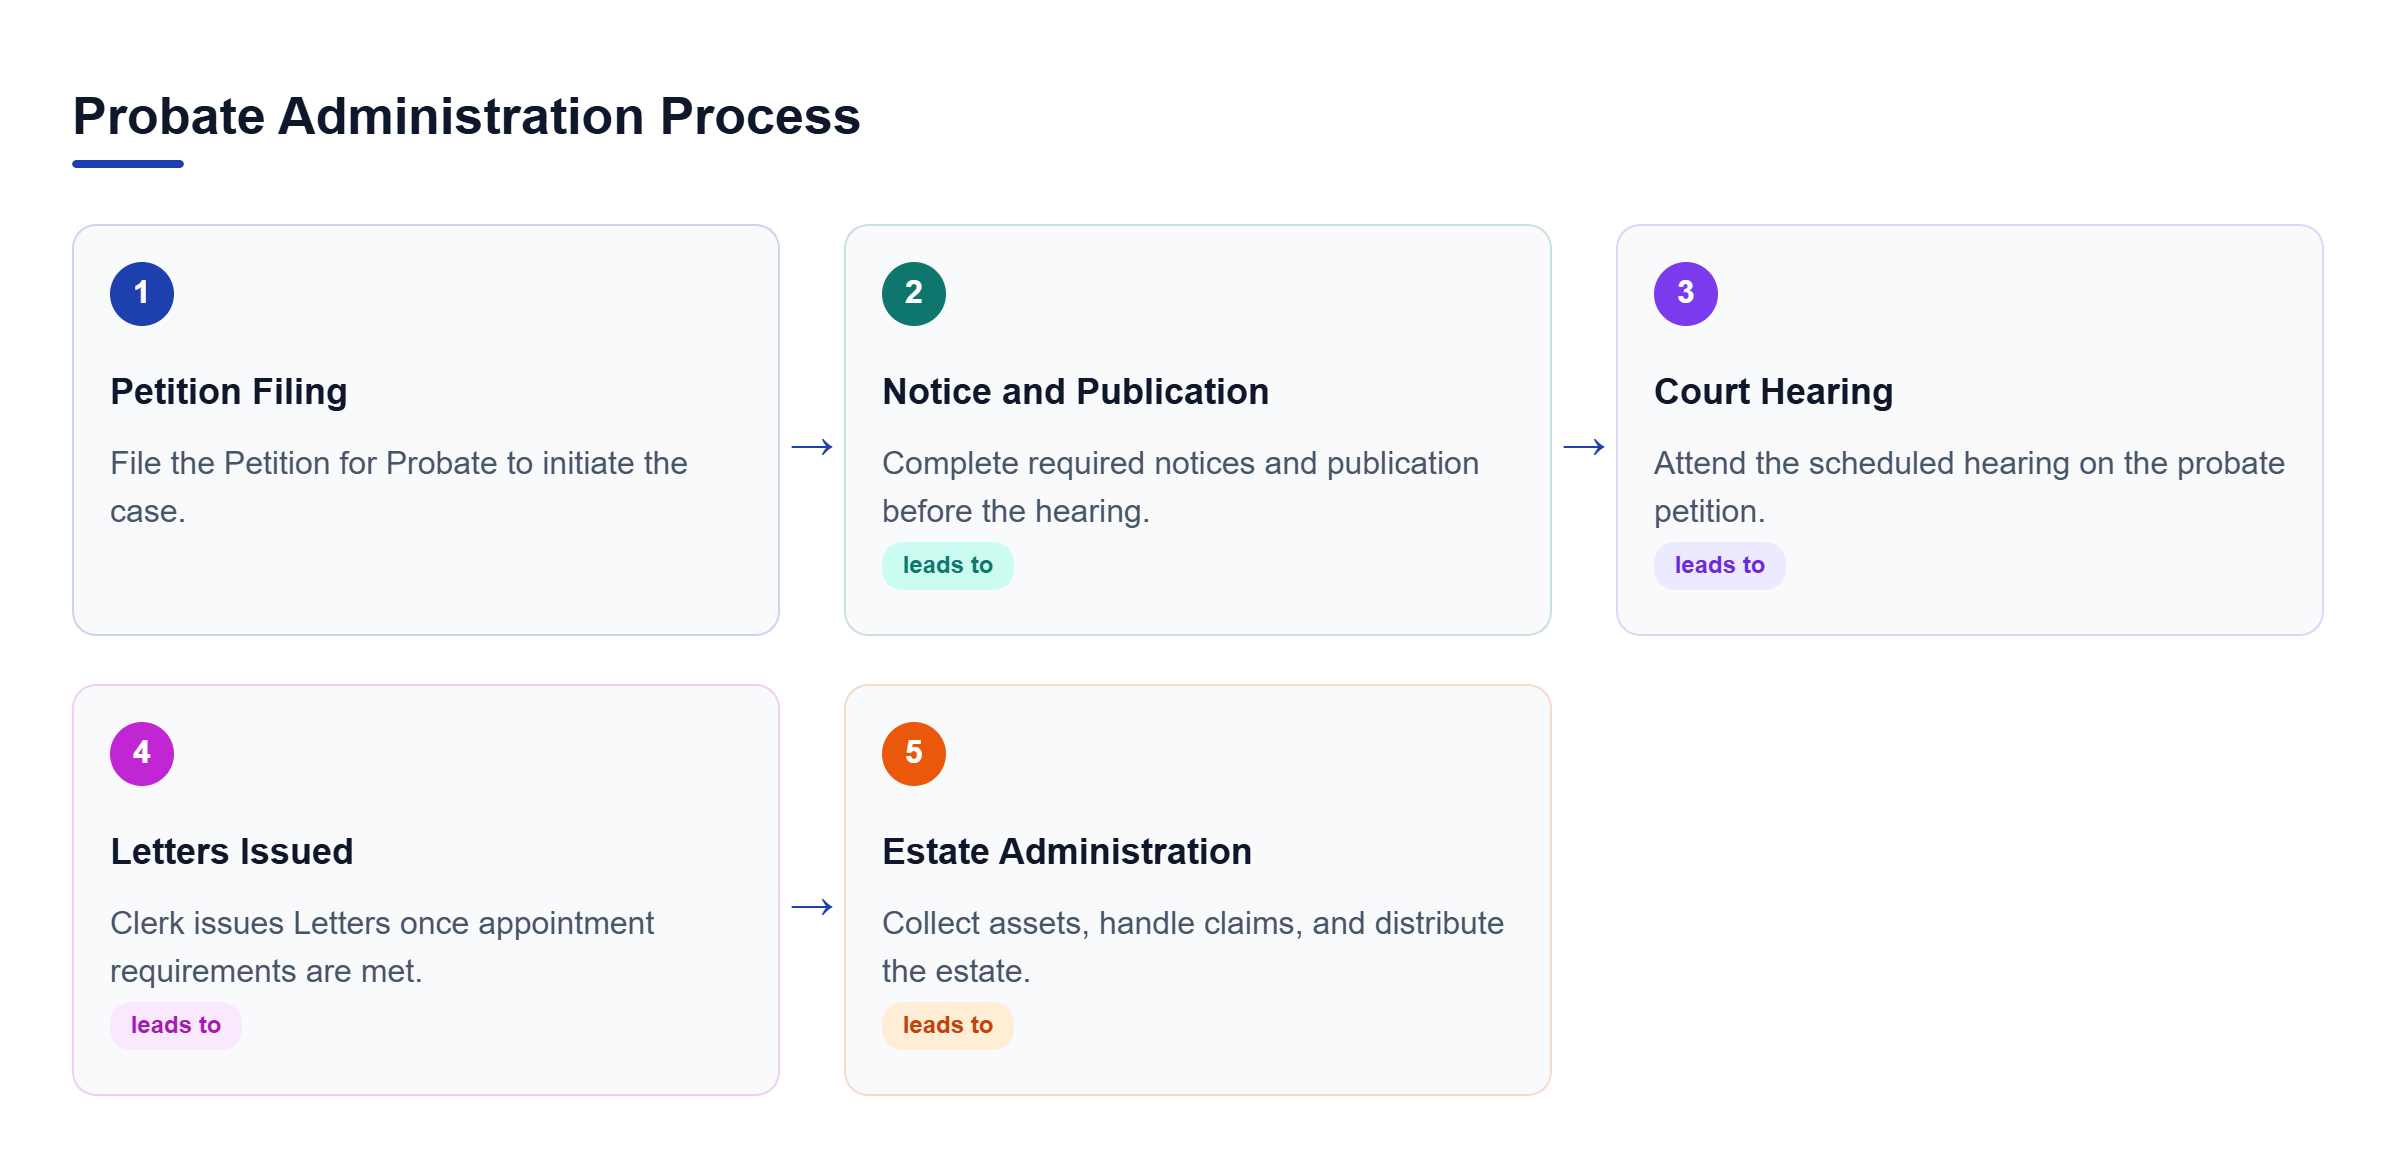Select the 'Court Hearing' card title

[x=1774, y=392]
